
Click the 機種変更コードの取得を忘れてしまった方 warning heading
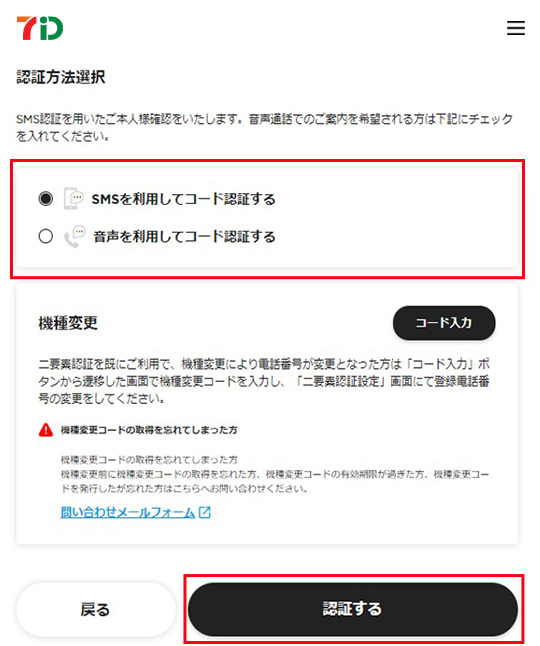click(149, 430)
